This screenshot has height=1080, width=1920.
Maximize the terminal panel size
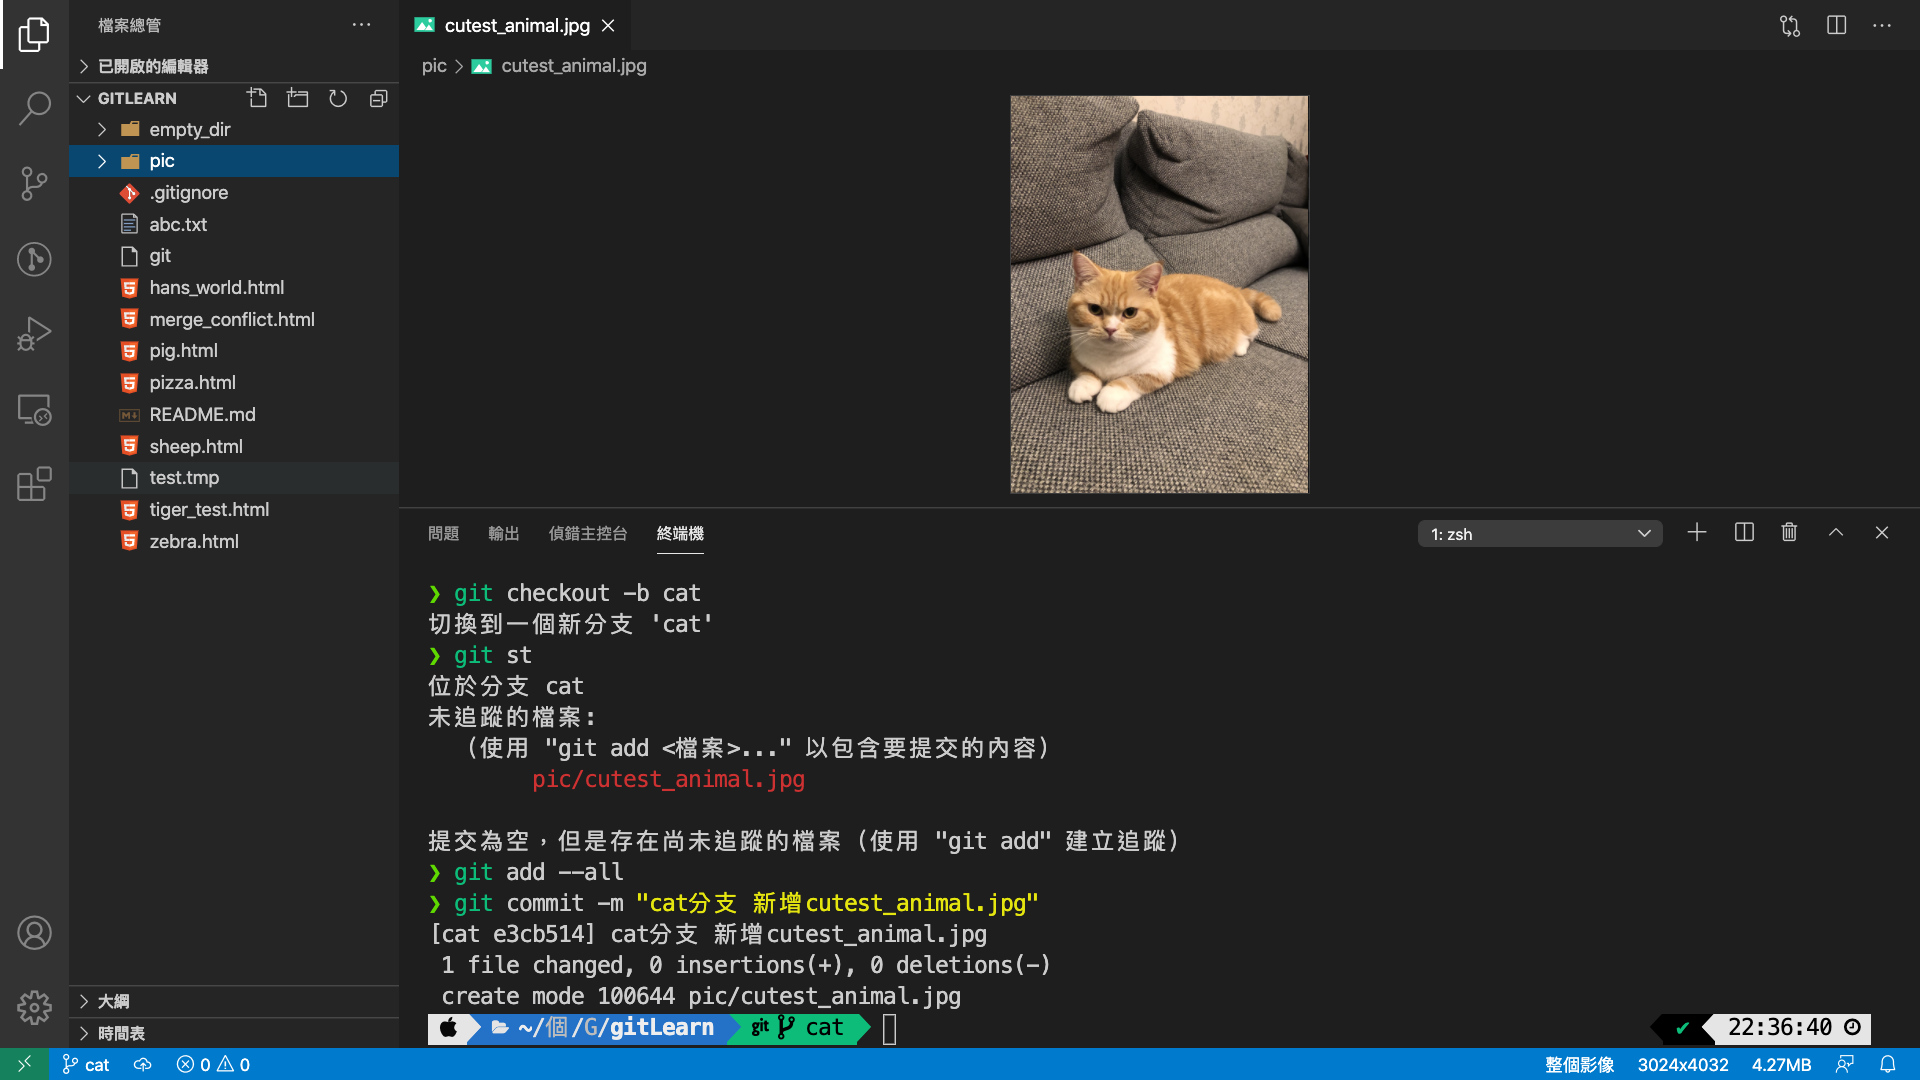tap(1836, 533)
